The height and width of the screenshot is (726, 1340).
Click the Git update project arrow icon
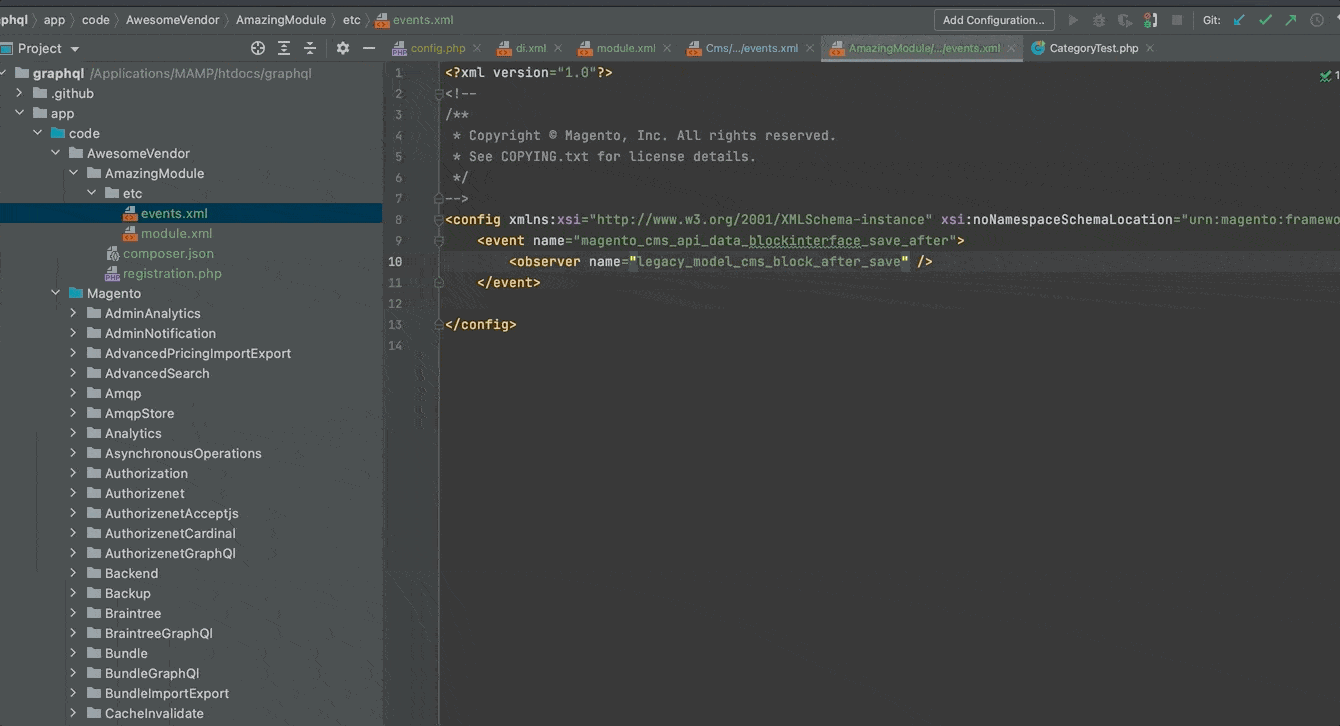1240,20
